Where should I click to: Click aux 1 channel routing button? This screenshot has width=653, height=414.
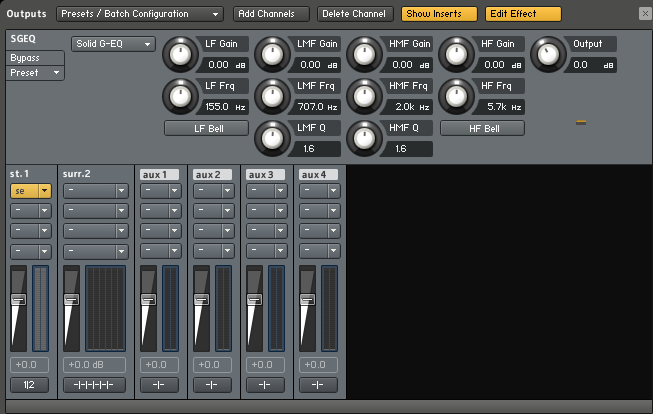(x=159, y=385)
